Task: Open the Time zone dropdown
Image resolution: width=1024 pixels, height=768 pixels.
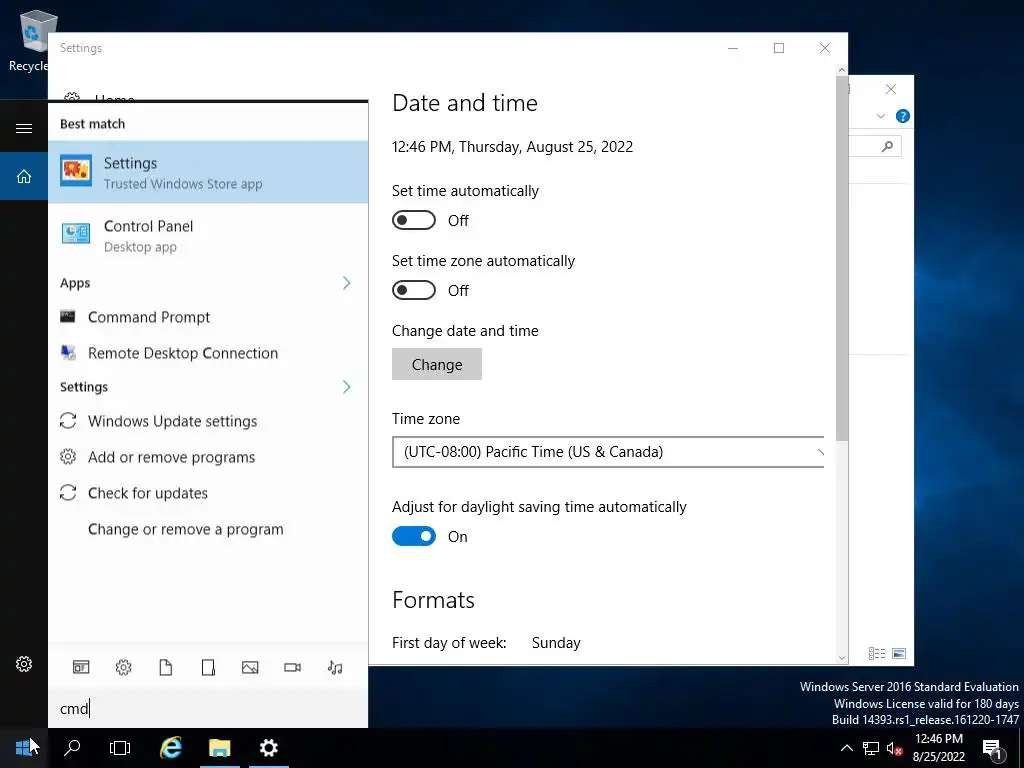Action: pos(608,452)
